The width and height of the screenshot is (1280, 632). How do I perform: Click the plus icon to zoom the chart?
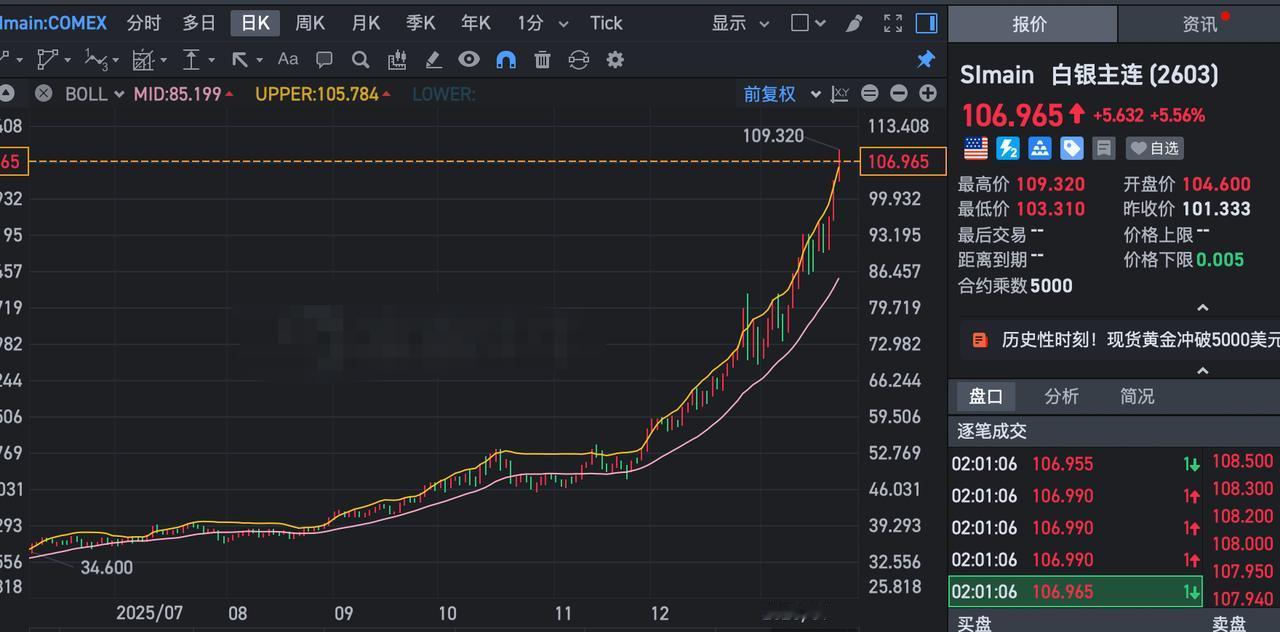(928, 93)
